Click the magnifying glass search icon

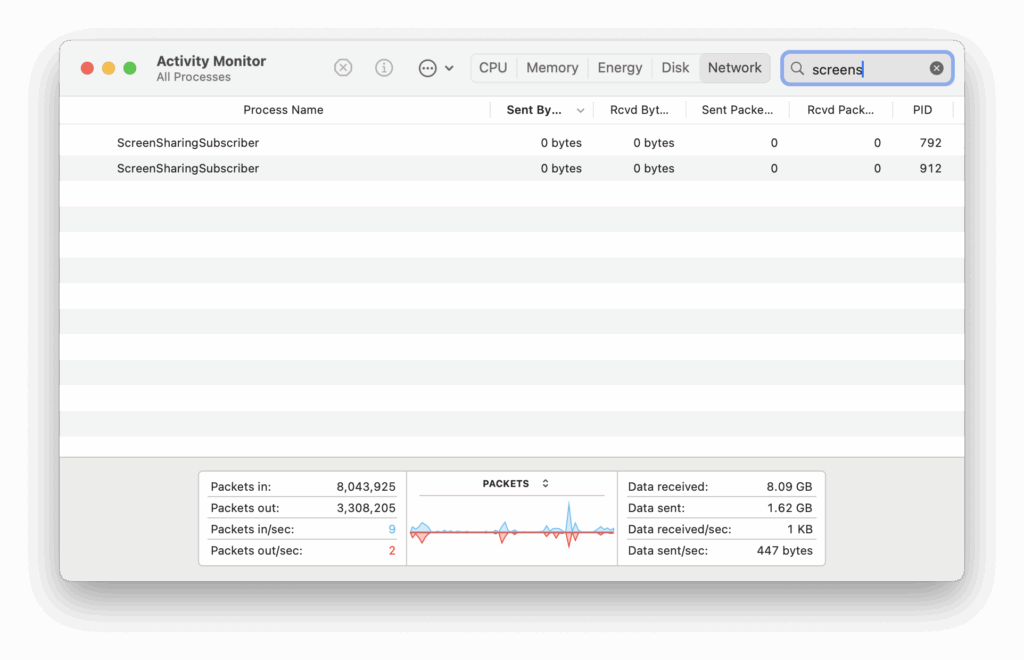point(797,69)
